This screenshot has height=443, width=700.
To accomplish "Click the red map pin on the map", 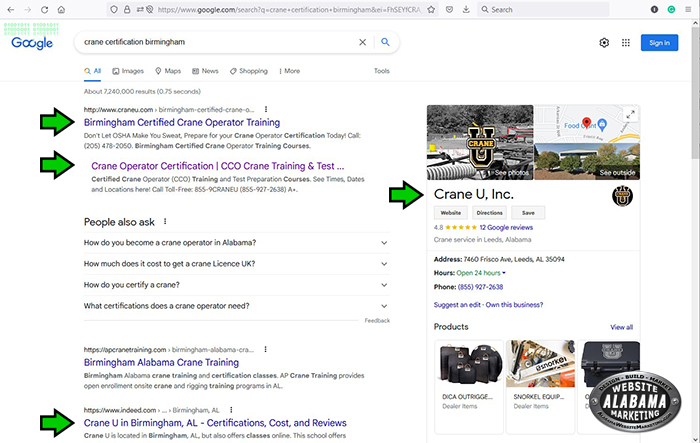I will (587, 123).
